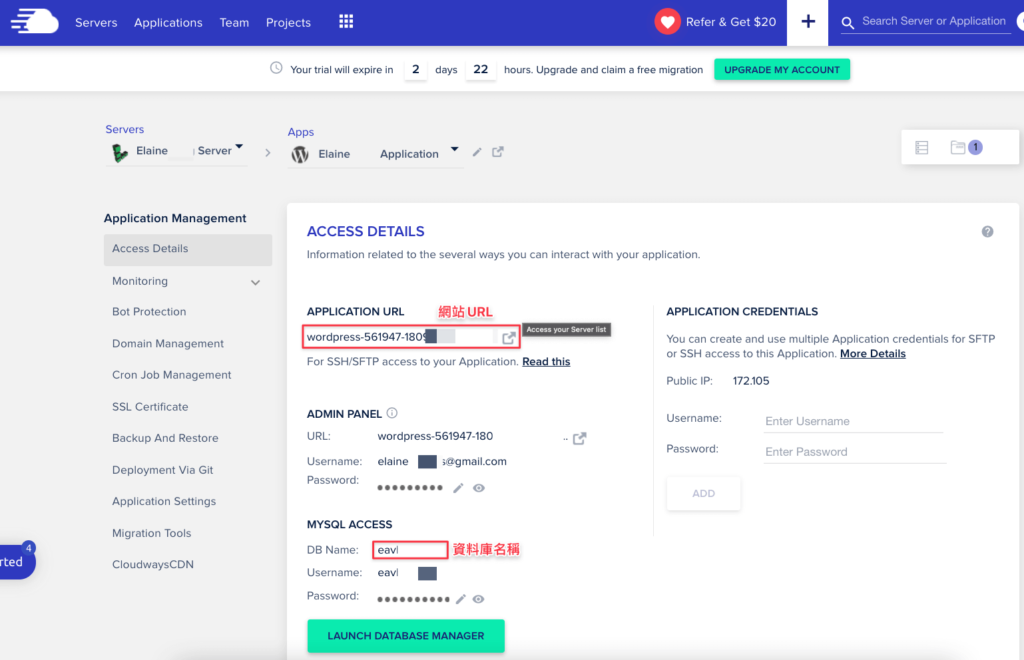Click the pencil icon next to the application name
Viewport: 1024px width, 660px height.
click(x=477, y=152)
